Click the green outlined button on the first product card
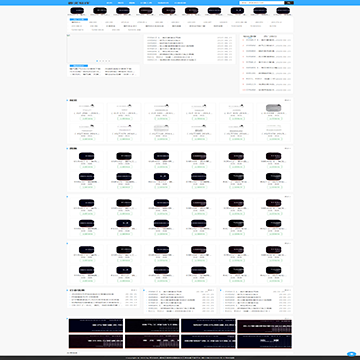Screen dimensions: 360x360 87,118
